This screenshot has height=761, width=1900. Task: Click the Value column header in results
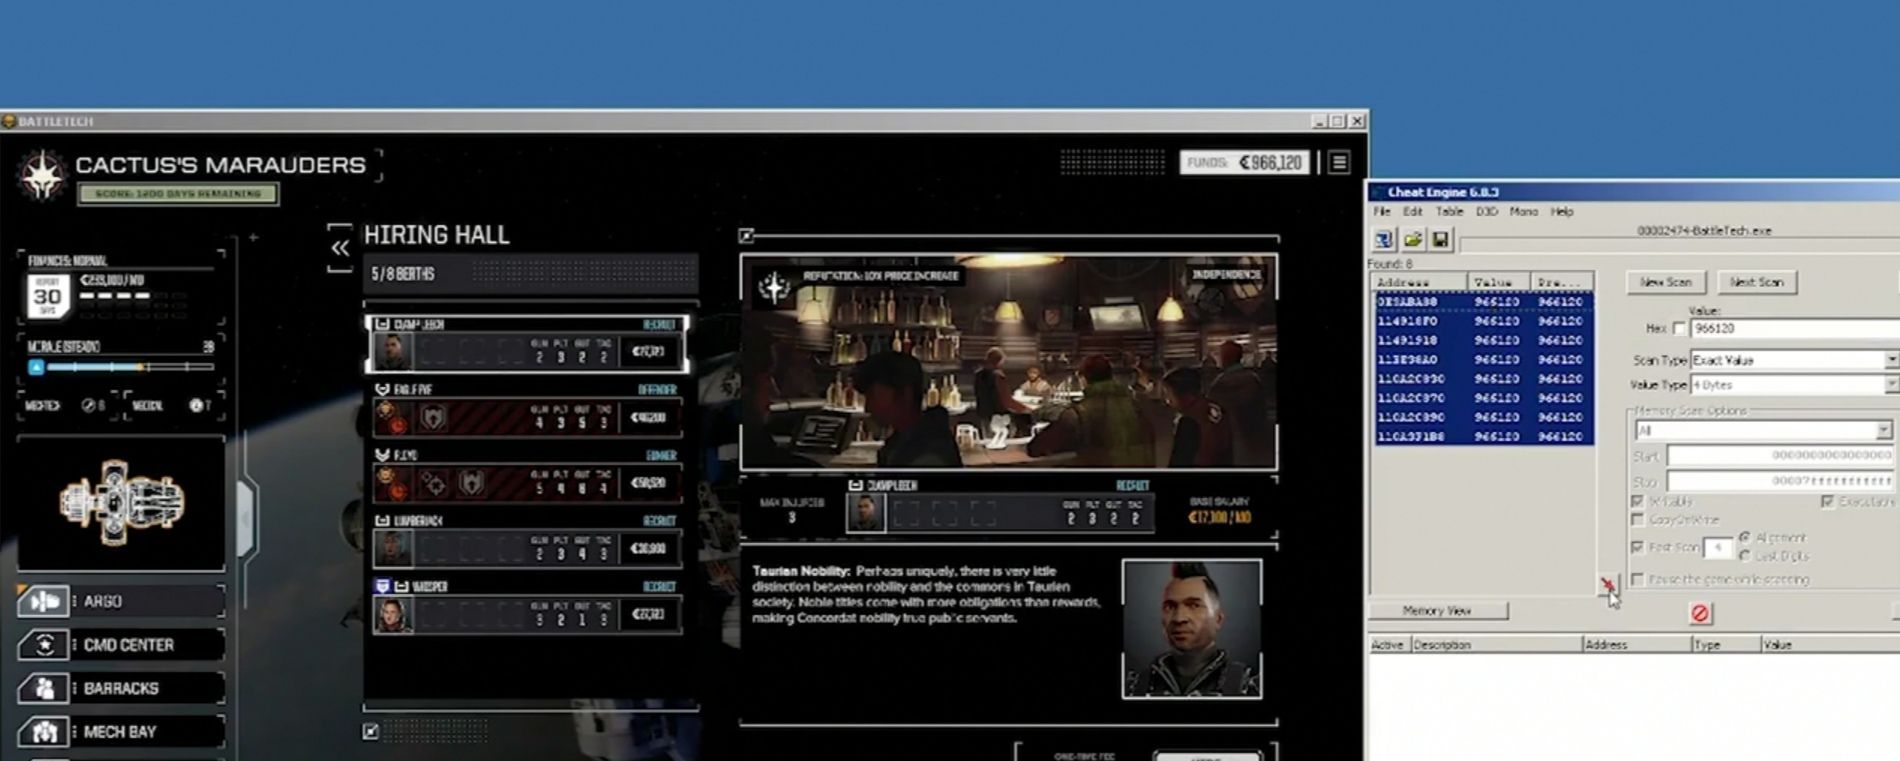tap(1498, 283)
